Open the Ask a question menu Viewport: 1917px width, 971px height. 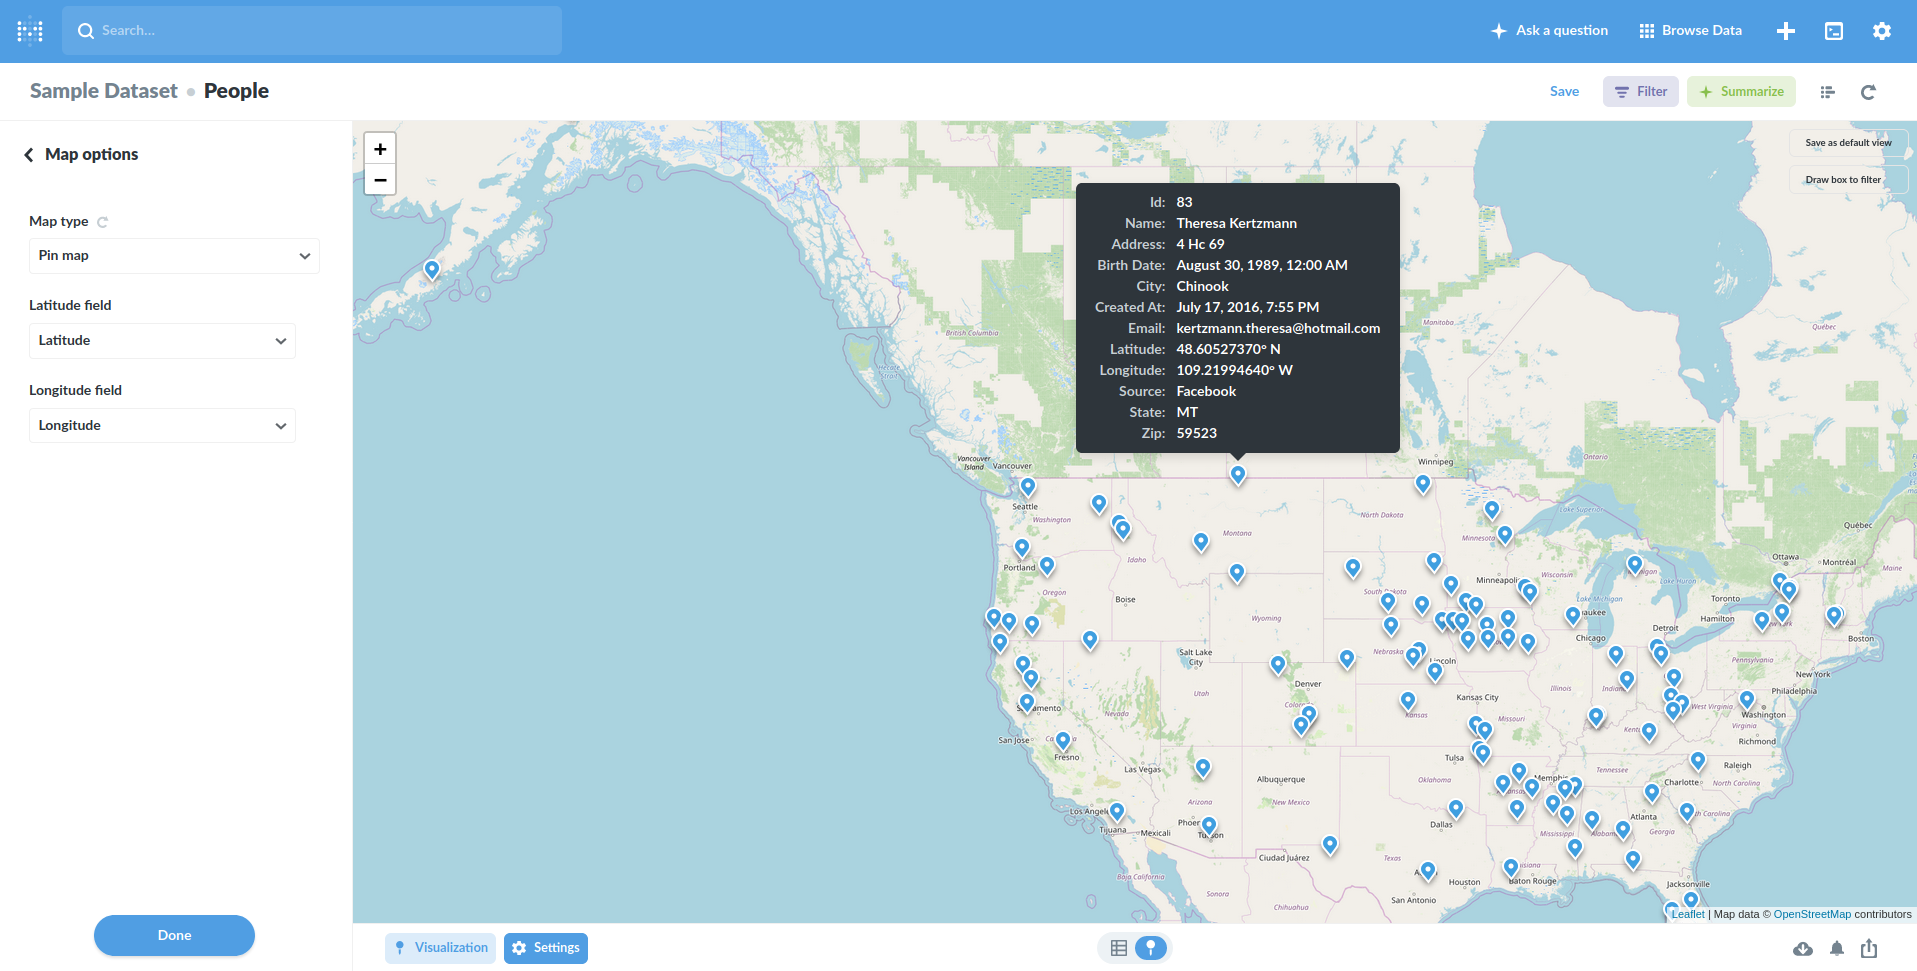click(1548, 30)
